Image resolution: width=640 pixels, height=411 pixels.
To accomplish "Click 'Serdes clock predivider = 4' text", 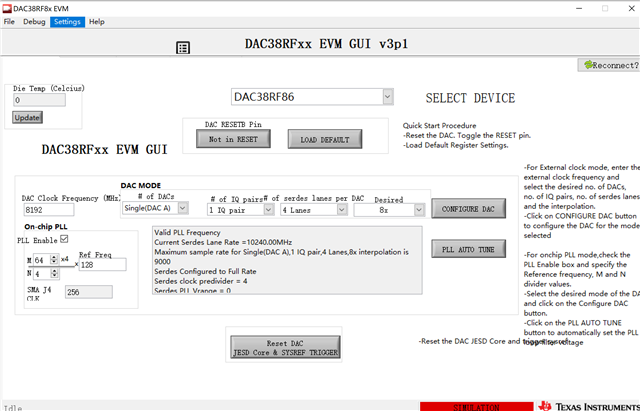I will pos(201,281).
